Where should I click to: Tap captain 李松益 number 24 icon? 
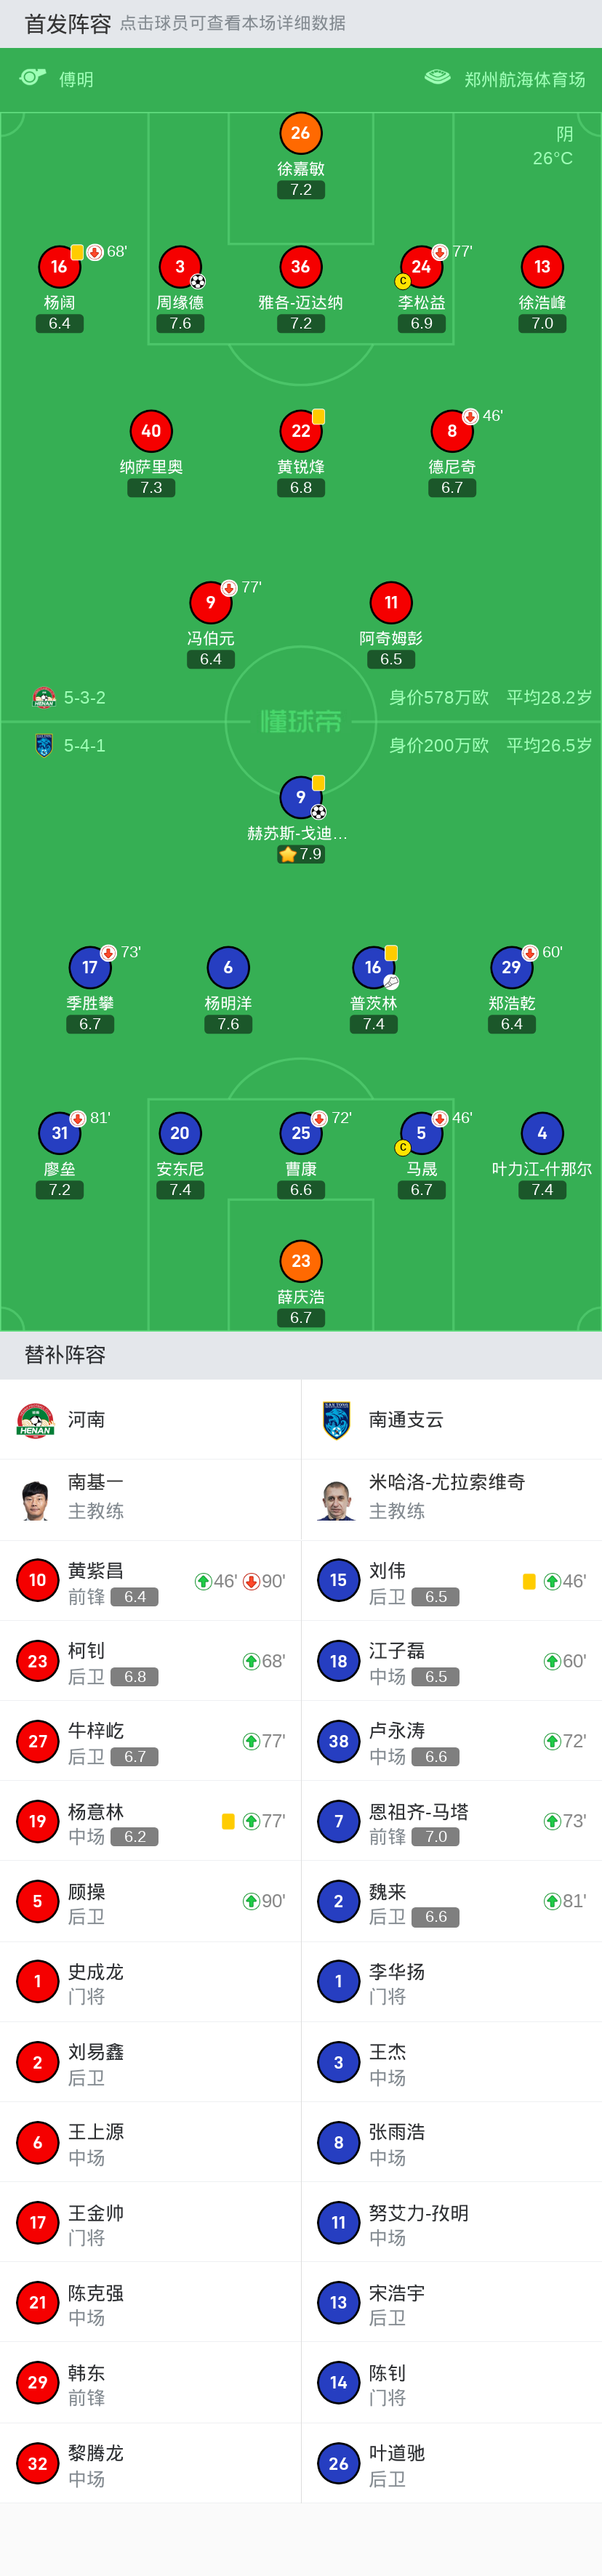click(421, 267)
